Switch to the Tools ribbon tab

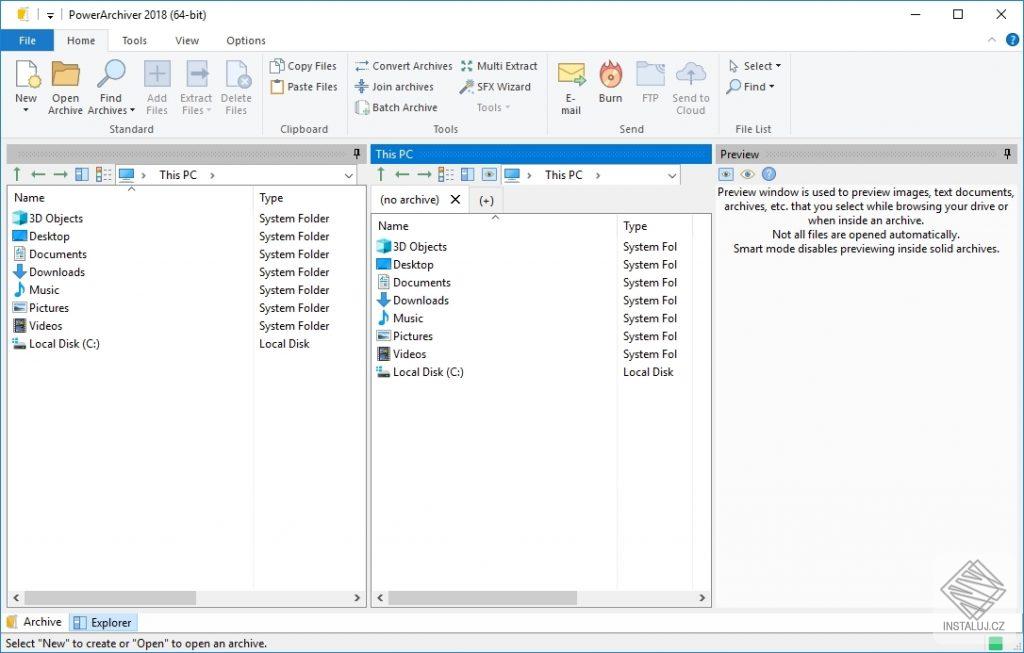(134, 40)
